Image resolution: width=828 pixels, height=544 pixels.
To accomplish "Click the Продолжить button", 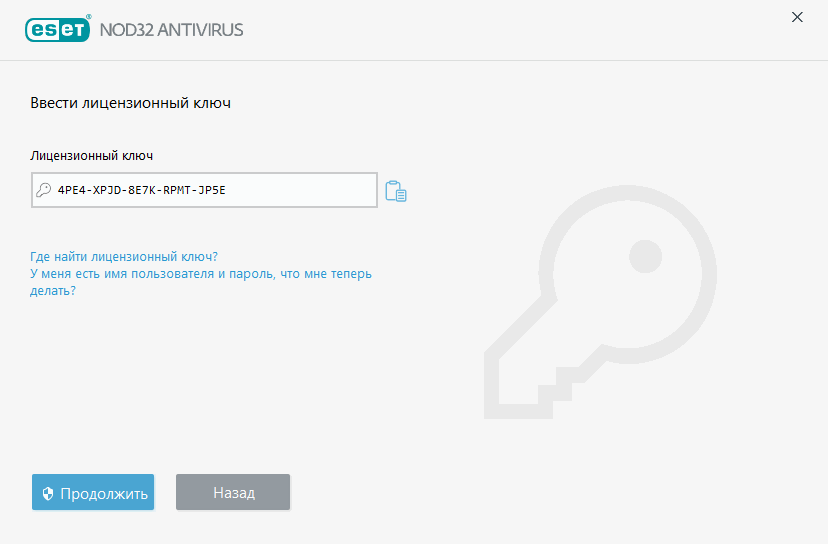I will 93,492.
